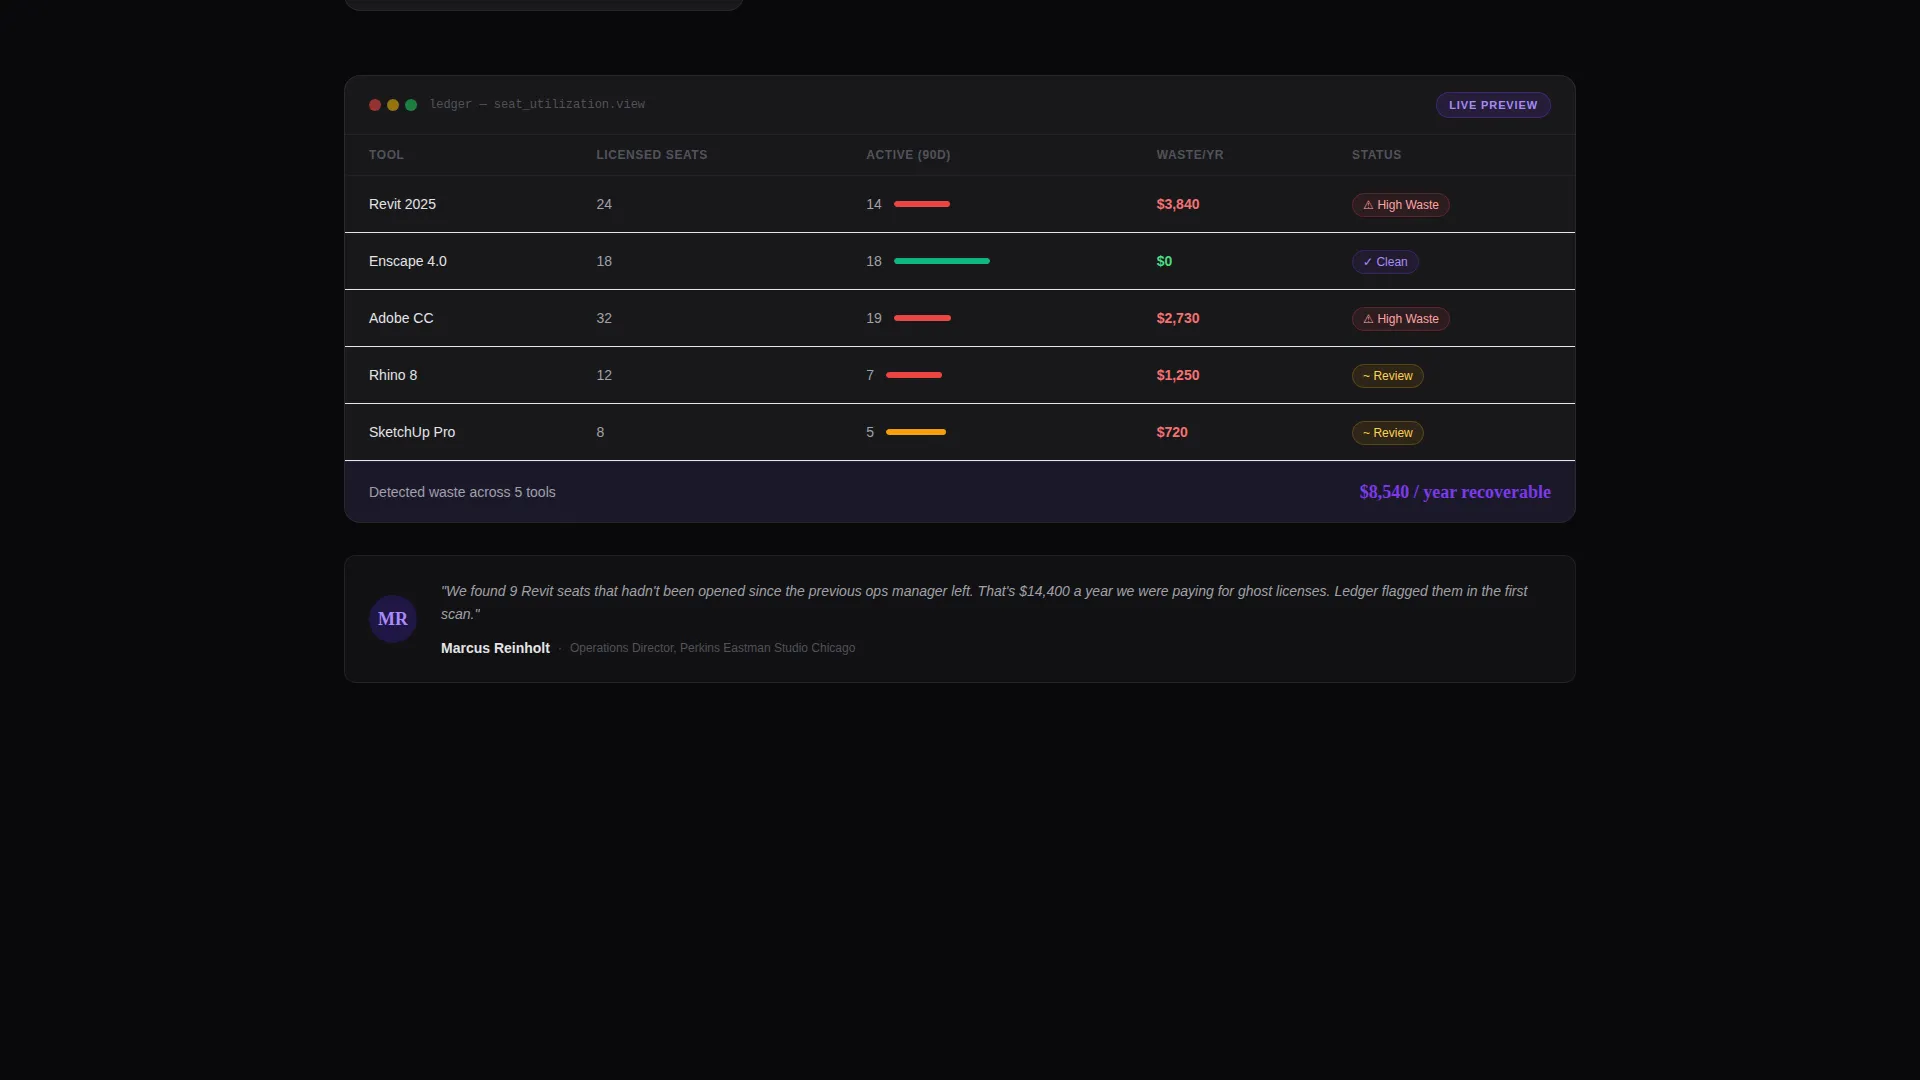Select the Revit 2025 row name
Screen dimensions: 1920x1080
[402, 204]
